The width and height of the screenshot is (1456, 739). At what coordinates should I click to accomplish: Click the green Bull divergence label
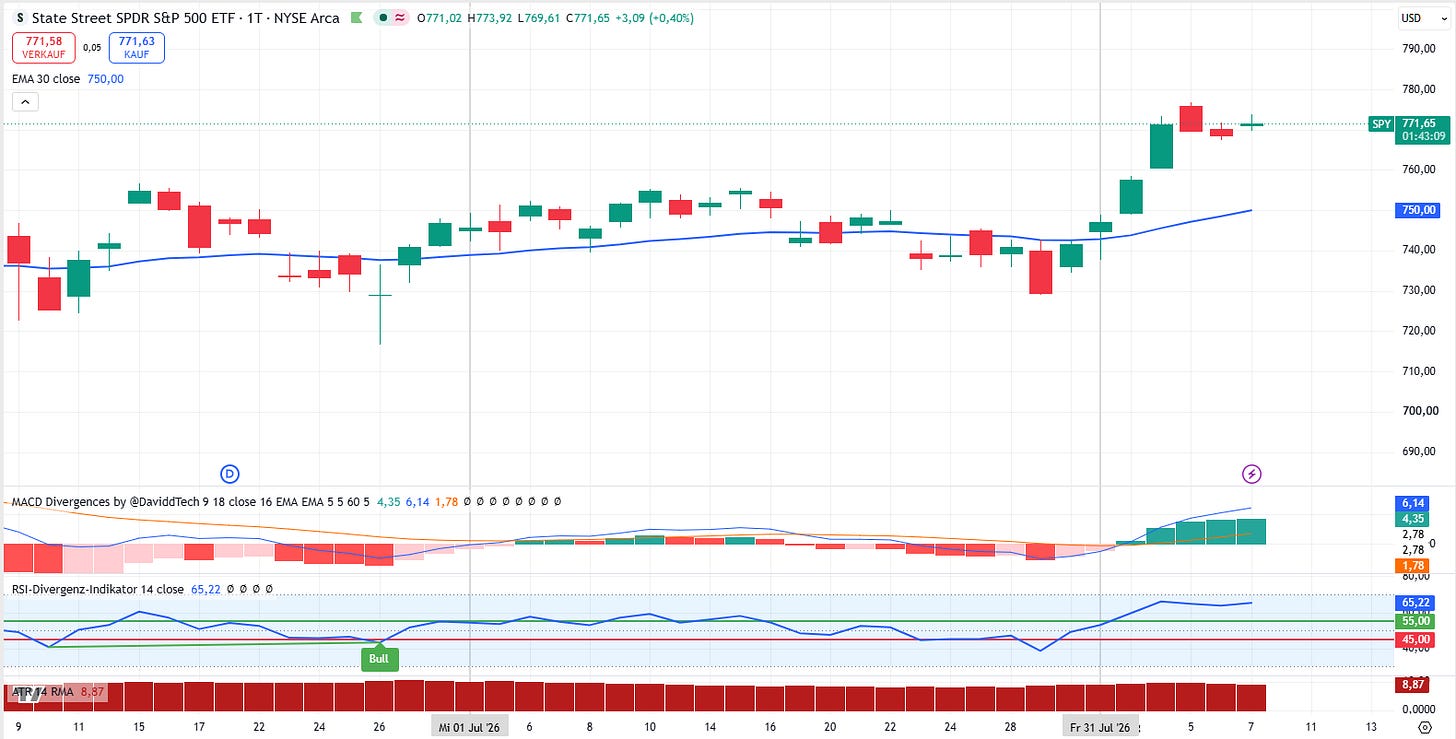point(380,659)
